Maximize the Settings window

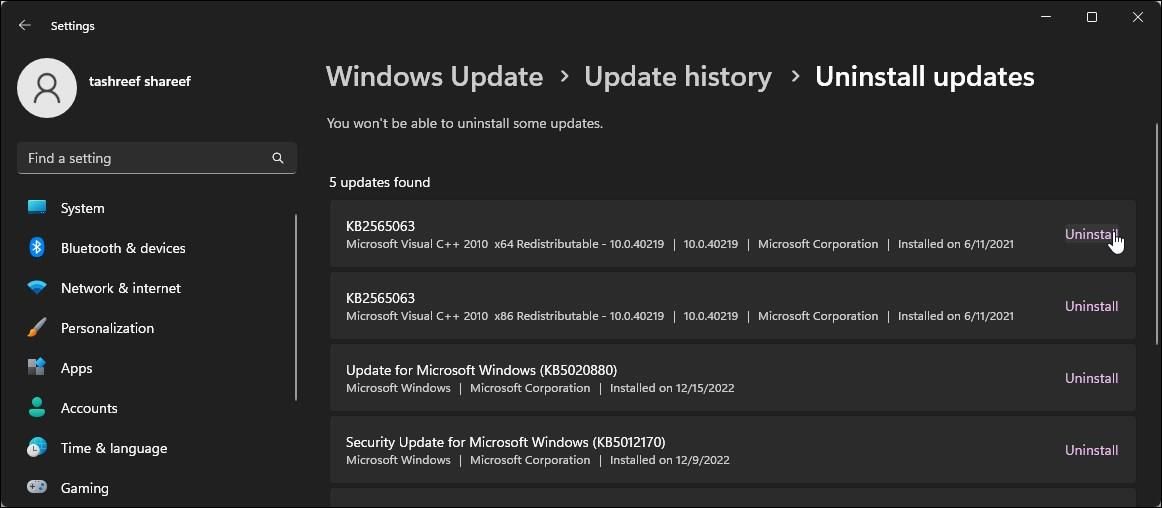coord(1092,17)
